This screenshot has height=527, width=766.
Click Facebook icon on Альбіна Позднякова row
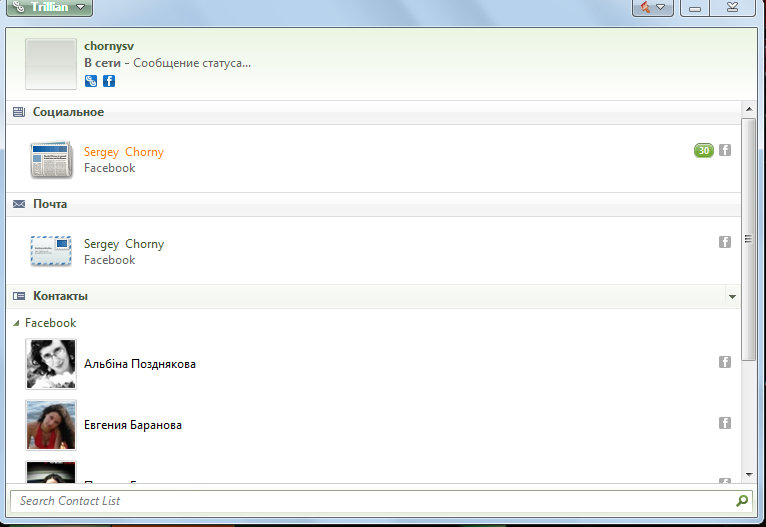pyautogui.click(x=725, y=362)
